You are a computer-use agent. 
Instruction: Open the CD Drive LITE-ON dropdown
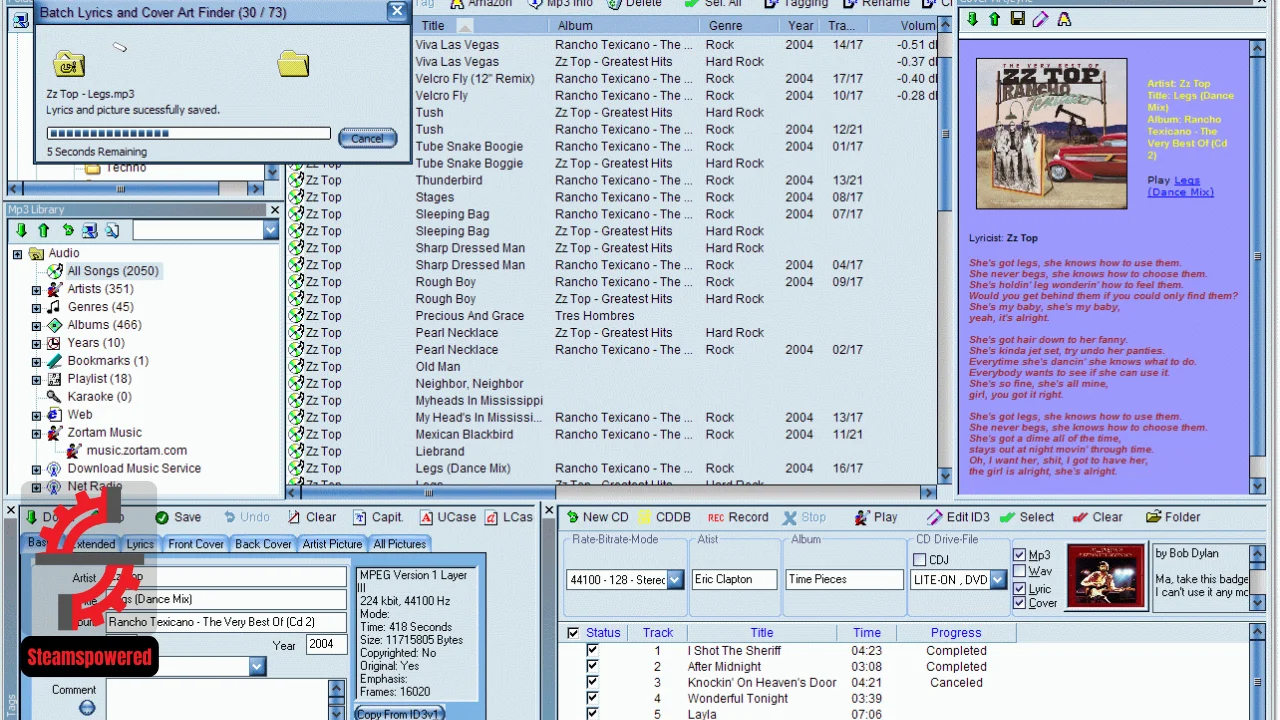pos(997,580)
